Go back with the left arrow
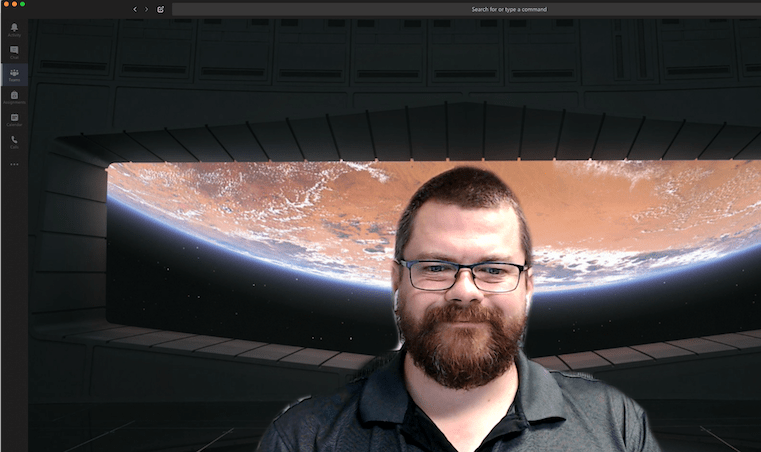 pyautogui.click(x=135, y=9)
